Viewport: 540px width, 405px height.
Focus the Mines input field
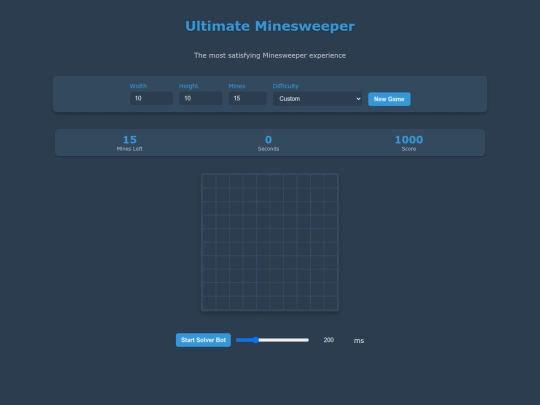[x=247, y=98]
